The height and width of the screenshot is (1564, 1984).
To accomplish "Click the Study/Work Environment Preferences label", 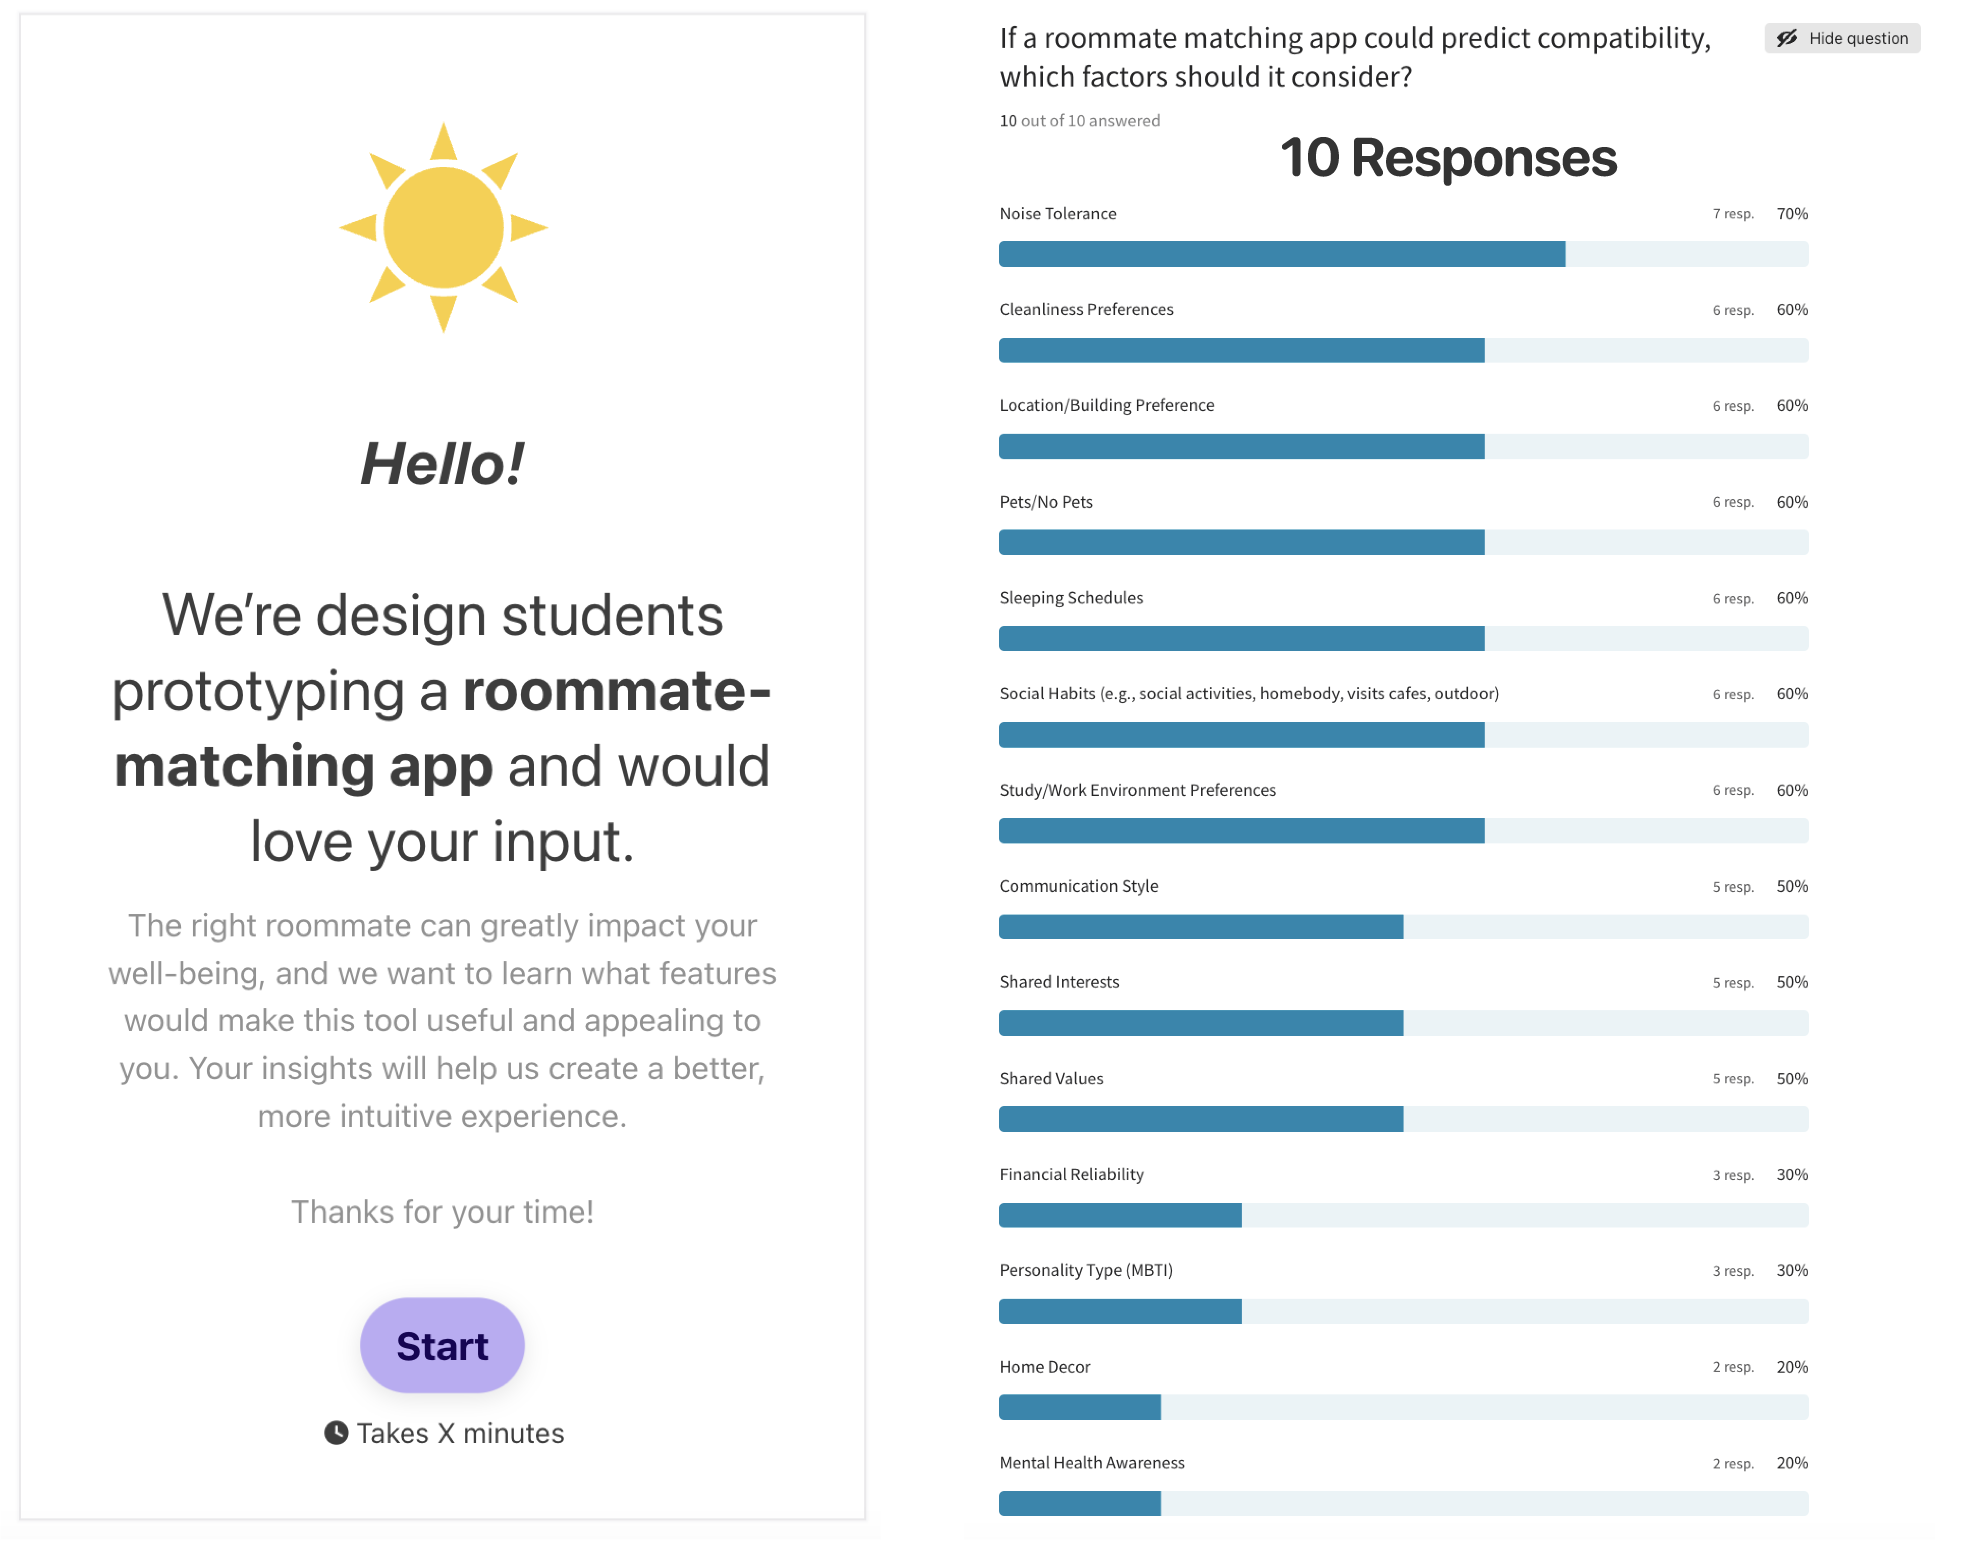I will (x=1138, y=790).
